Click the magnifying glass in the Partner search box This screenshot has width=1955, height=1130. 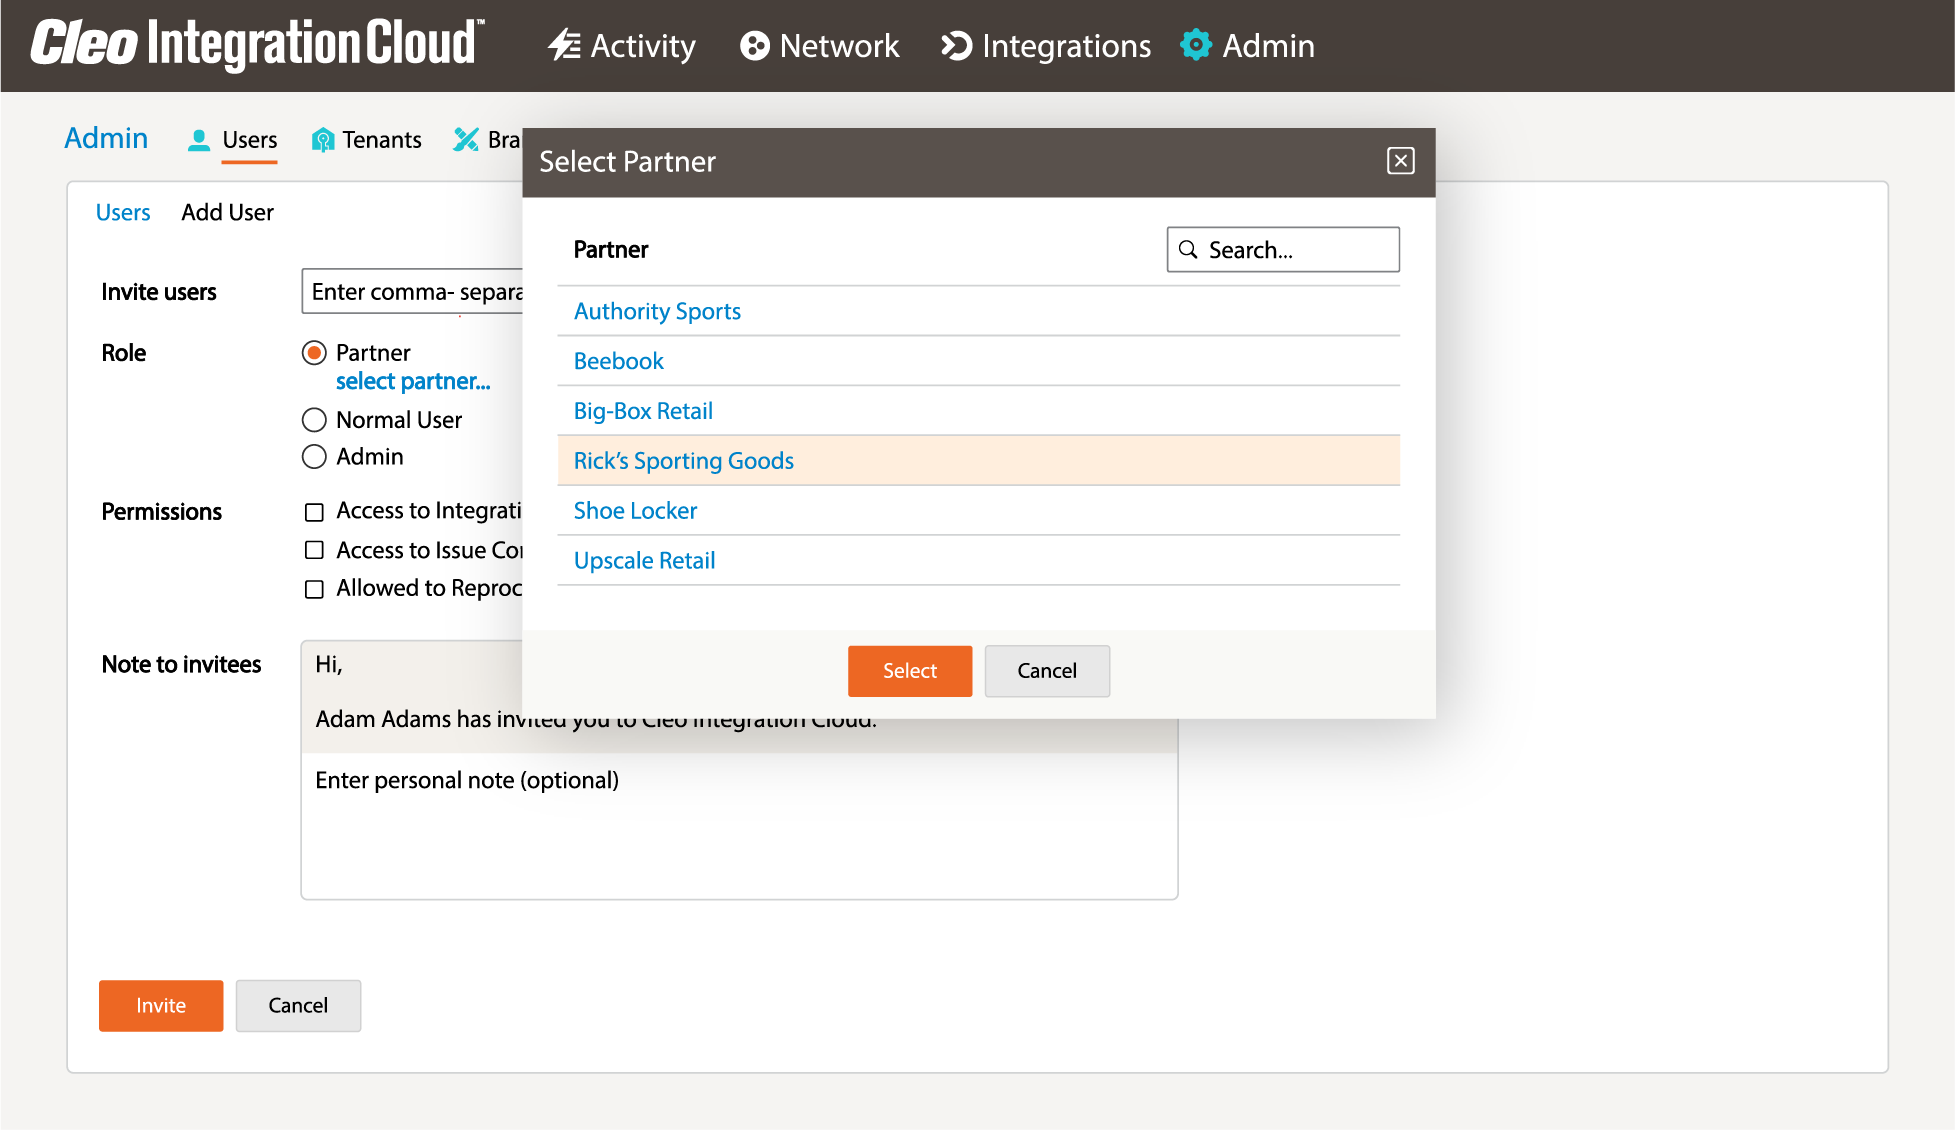(x=1190, y=249)
